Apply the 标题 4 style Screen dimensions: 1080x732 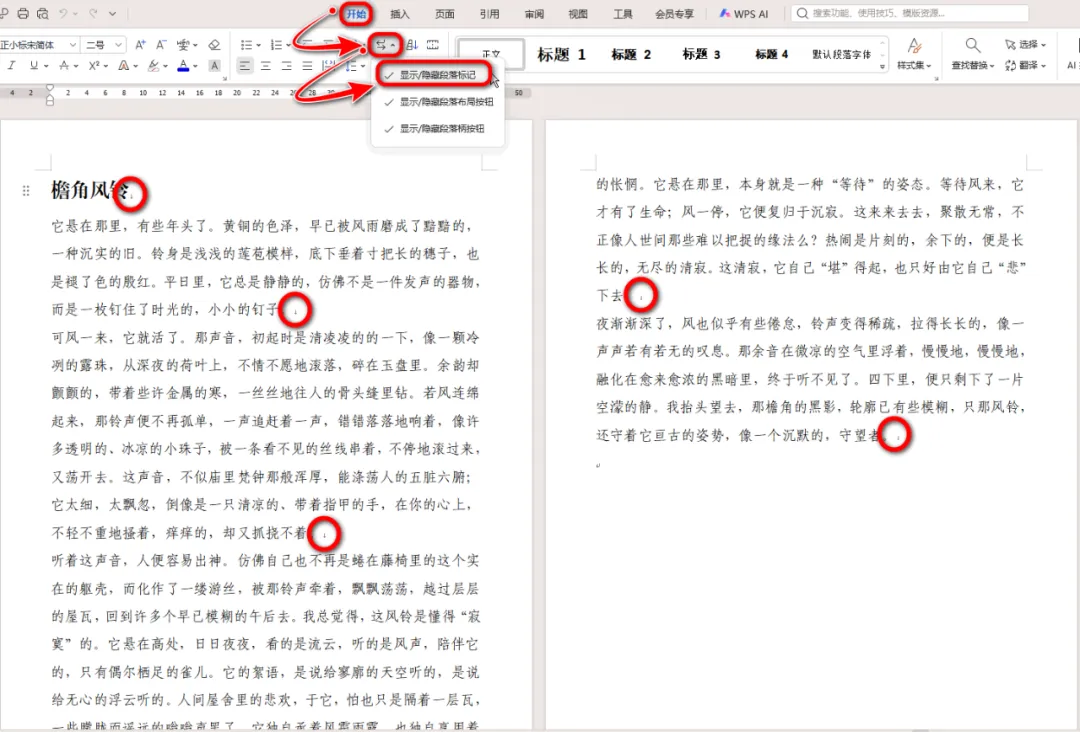(x=771, y=54)
